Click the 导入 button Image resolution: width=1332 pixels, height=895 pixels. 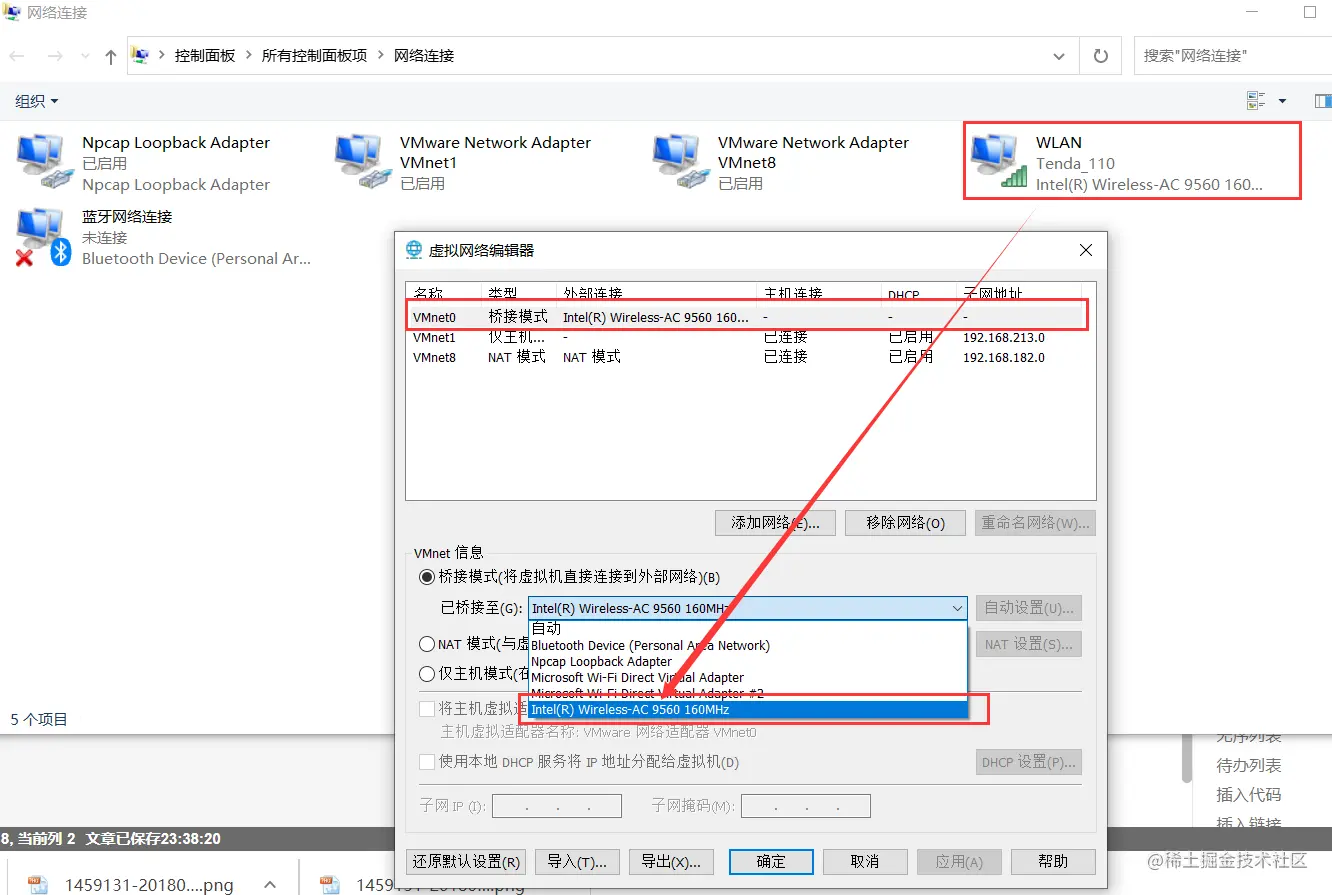578,861
